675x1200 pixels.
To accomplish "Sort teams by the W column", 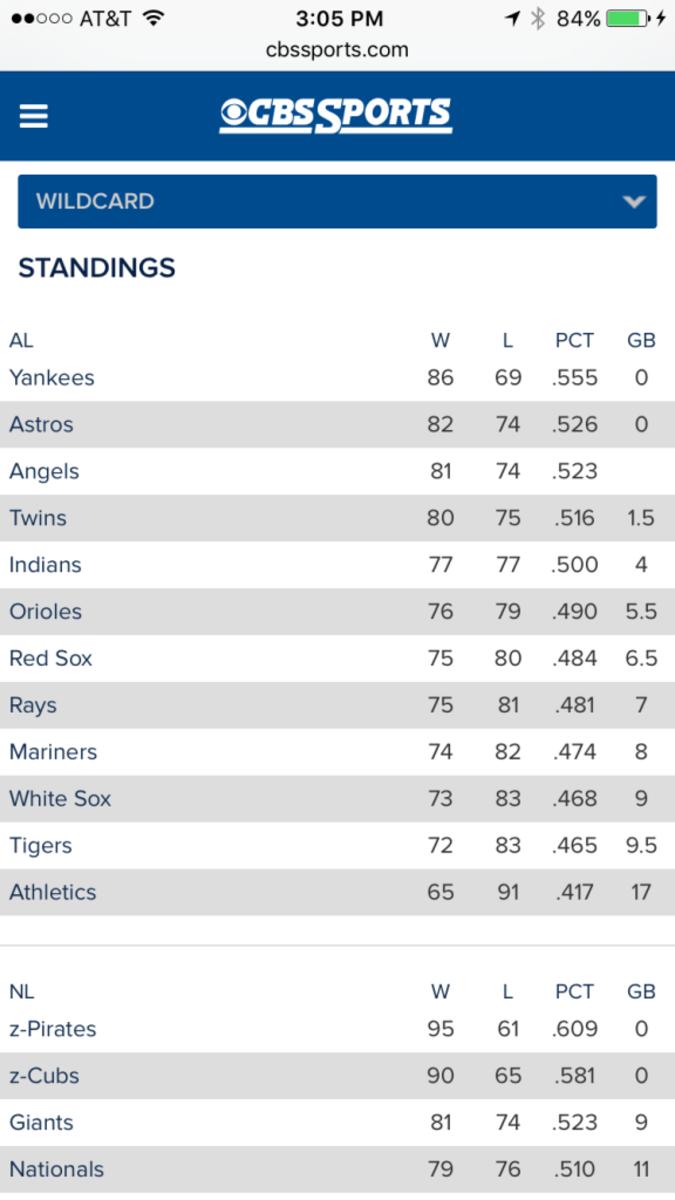I will [x=441, y=340].
